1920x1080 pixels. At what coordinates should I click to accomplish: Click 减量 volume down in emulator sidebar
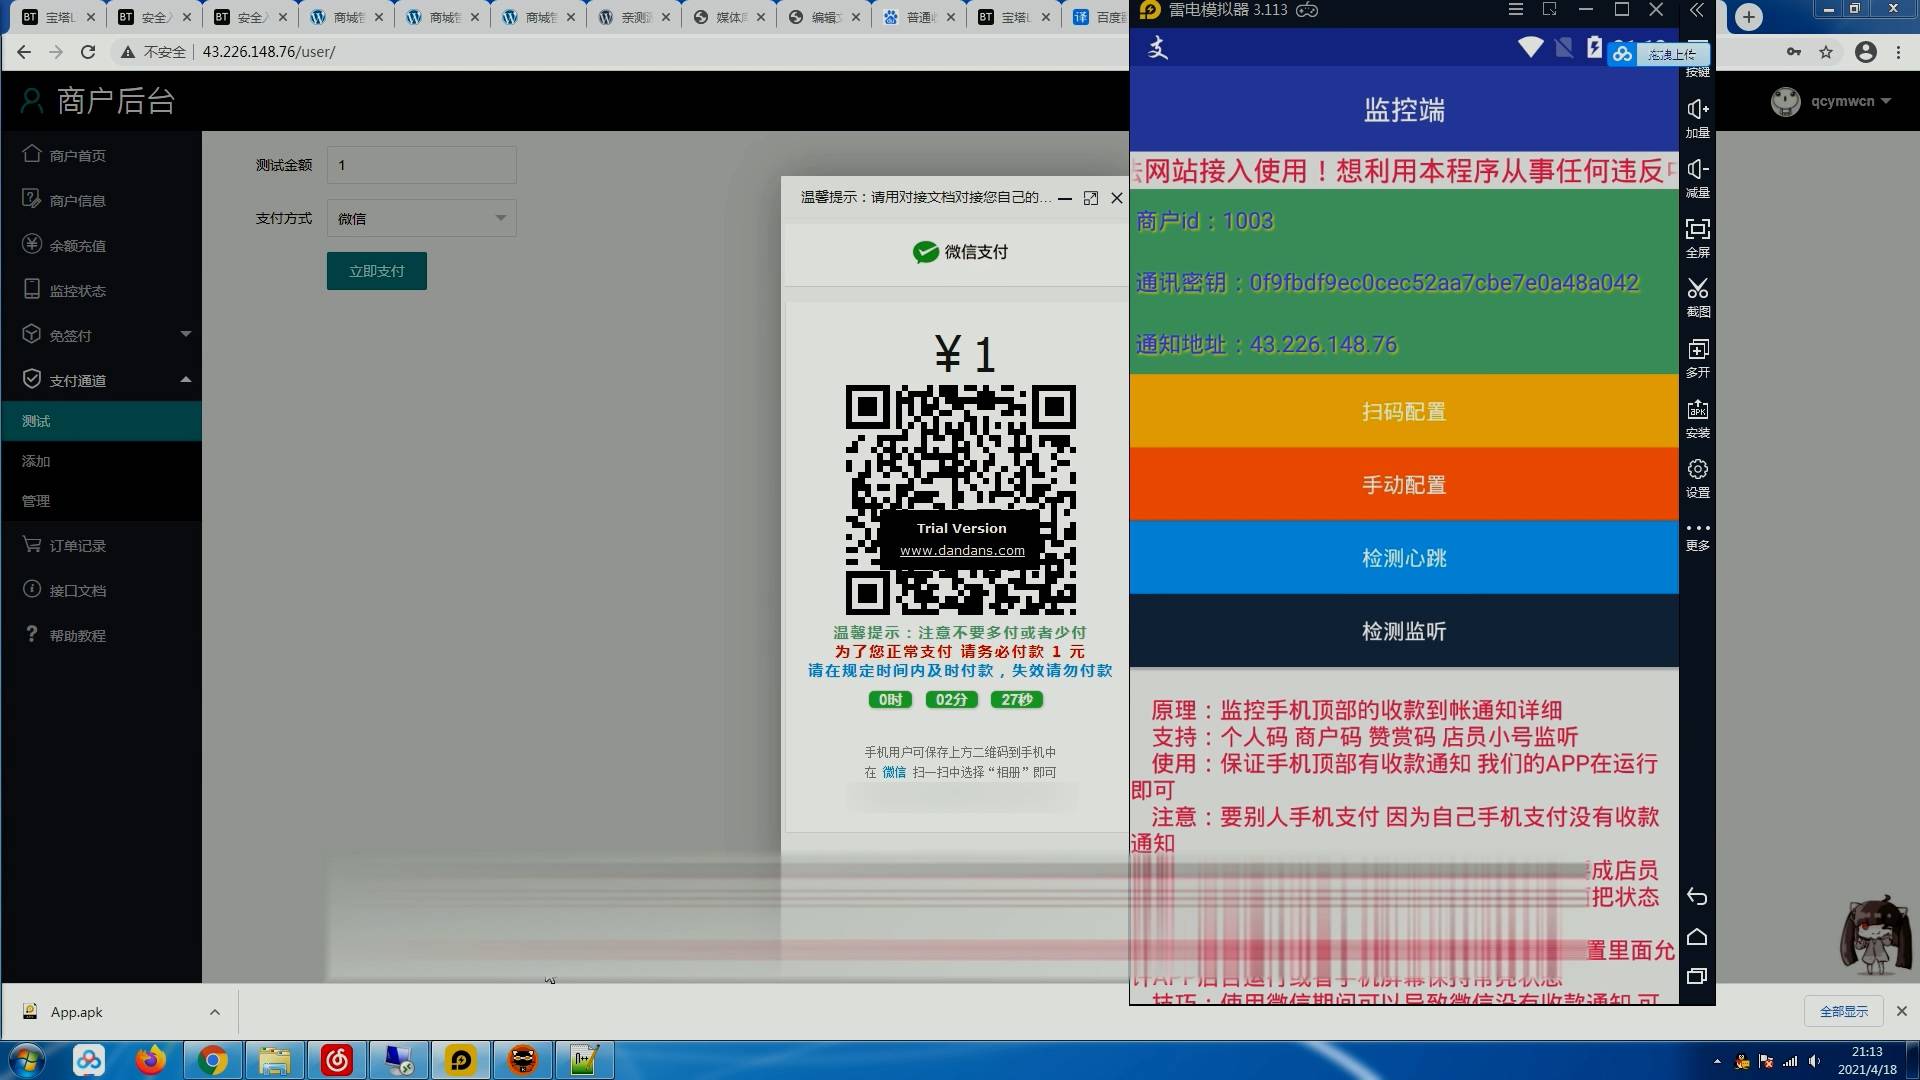[1698, 177]
